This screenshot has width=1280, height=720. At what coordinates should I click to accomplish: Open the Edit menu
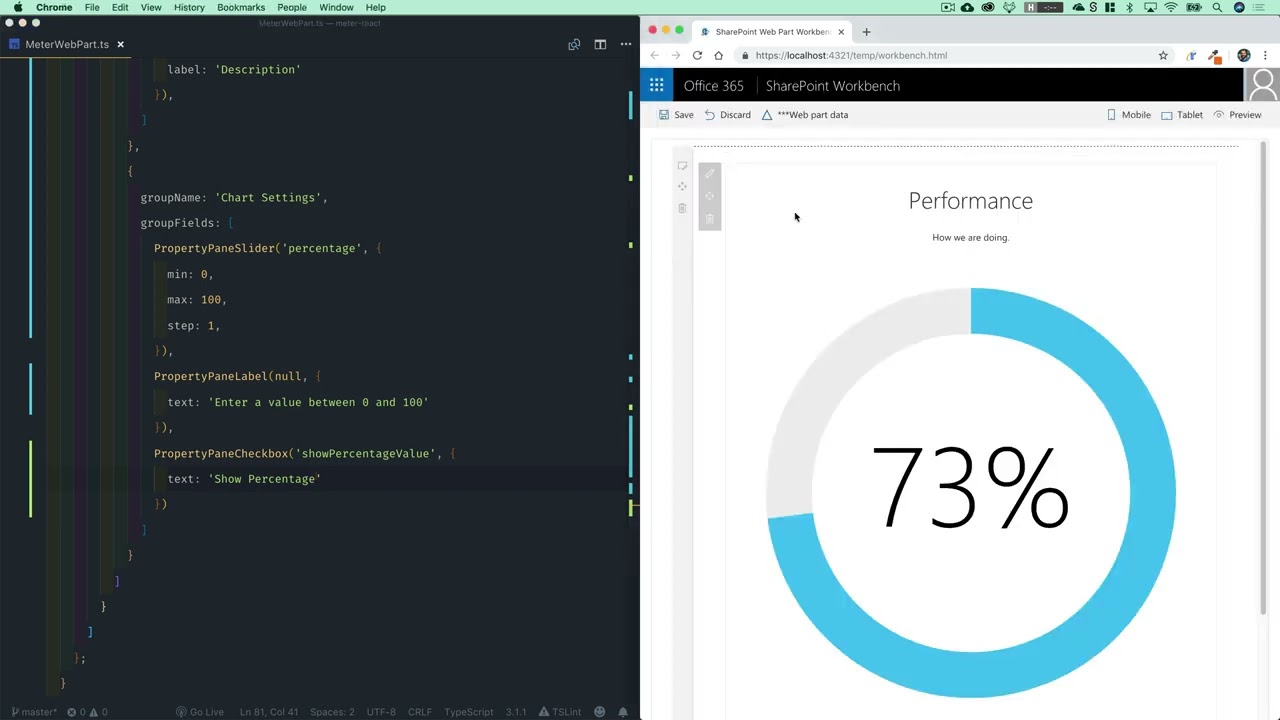point(120,7)
